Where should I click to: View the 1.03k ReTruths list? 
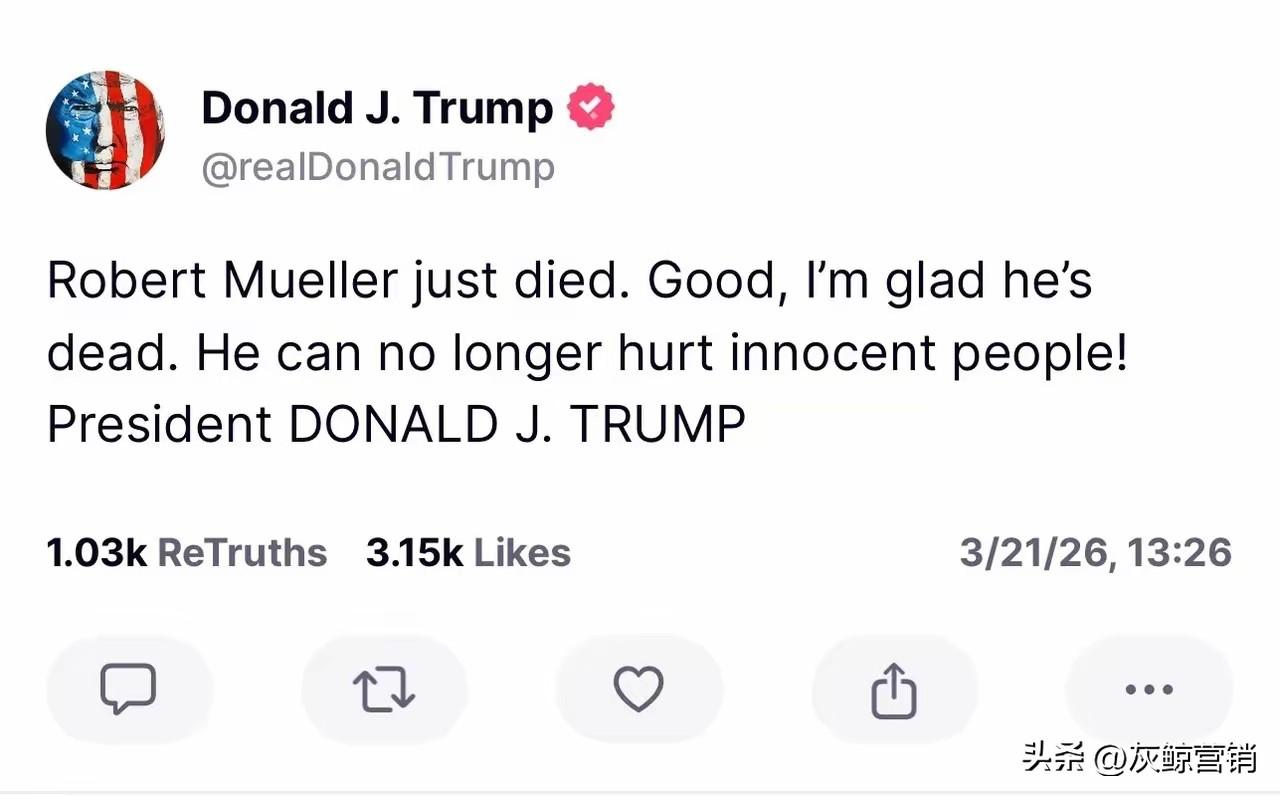pos(187,552)
